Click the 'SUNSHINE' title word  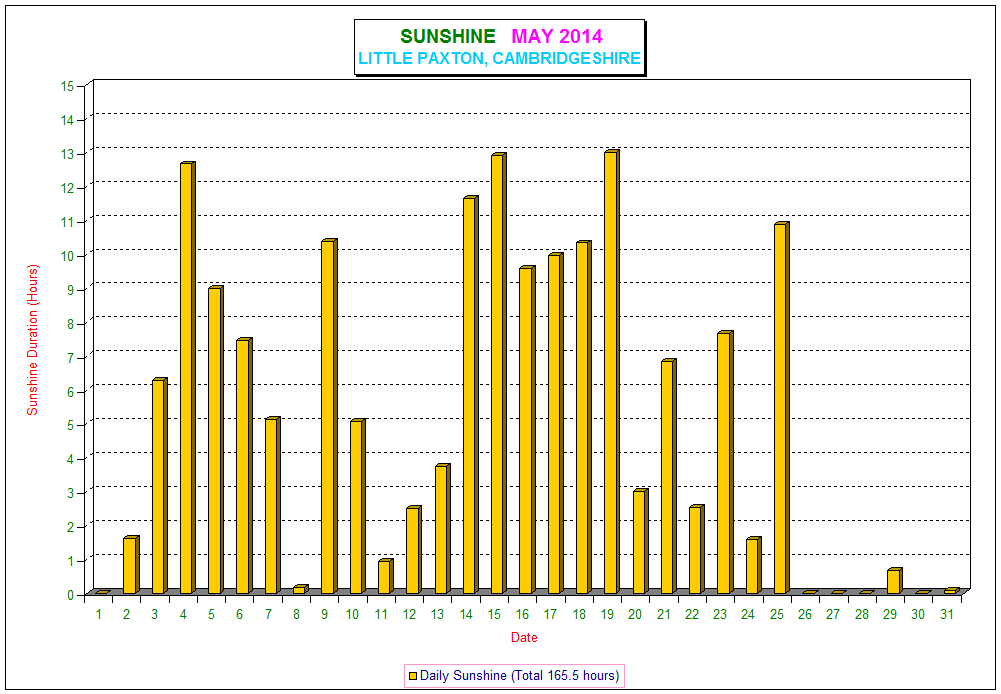(448, 36)
